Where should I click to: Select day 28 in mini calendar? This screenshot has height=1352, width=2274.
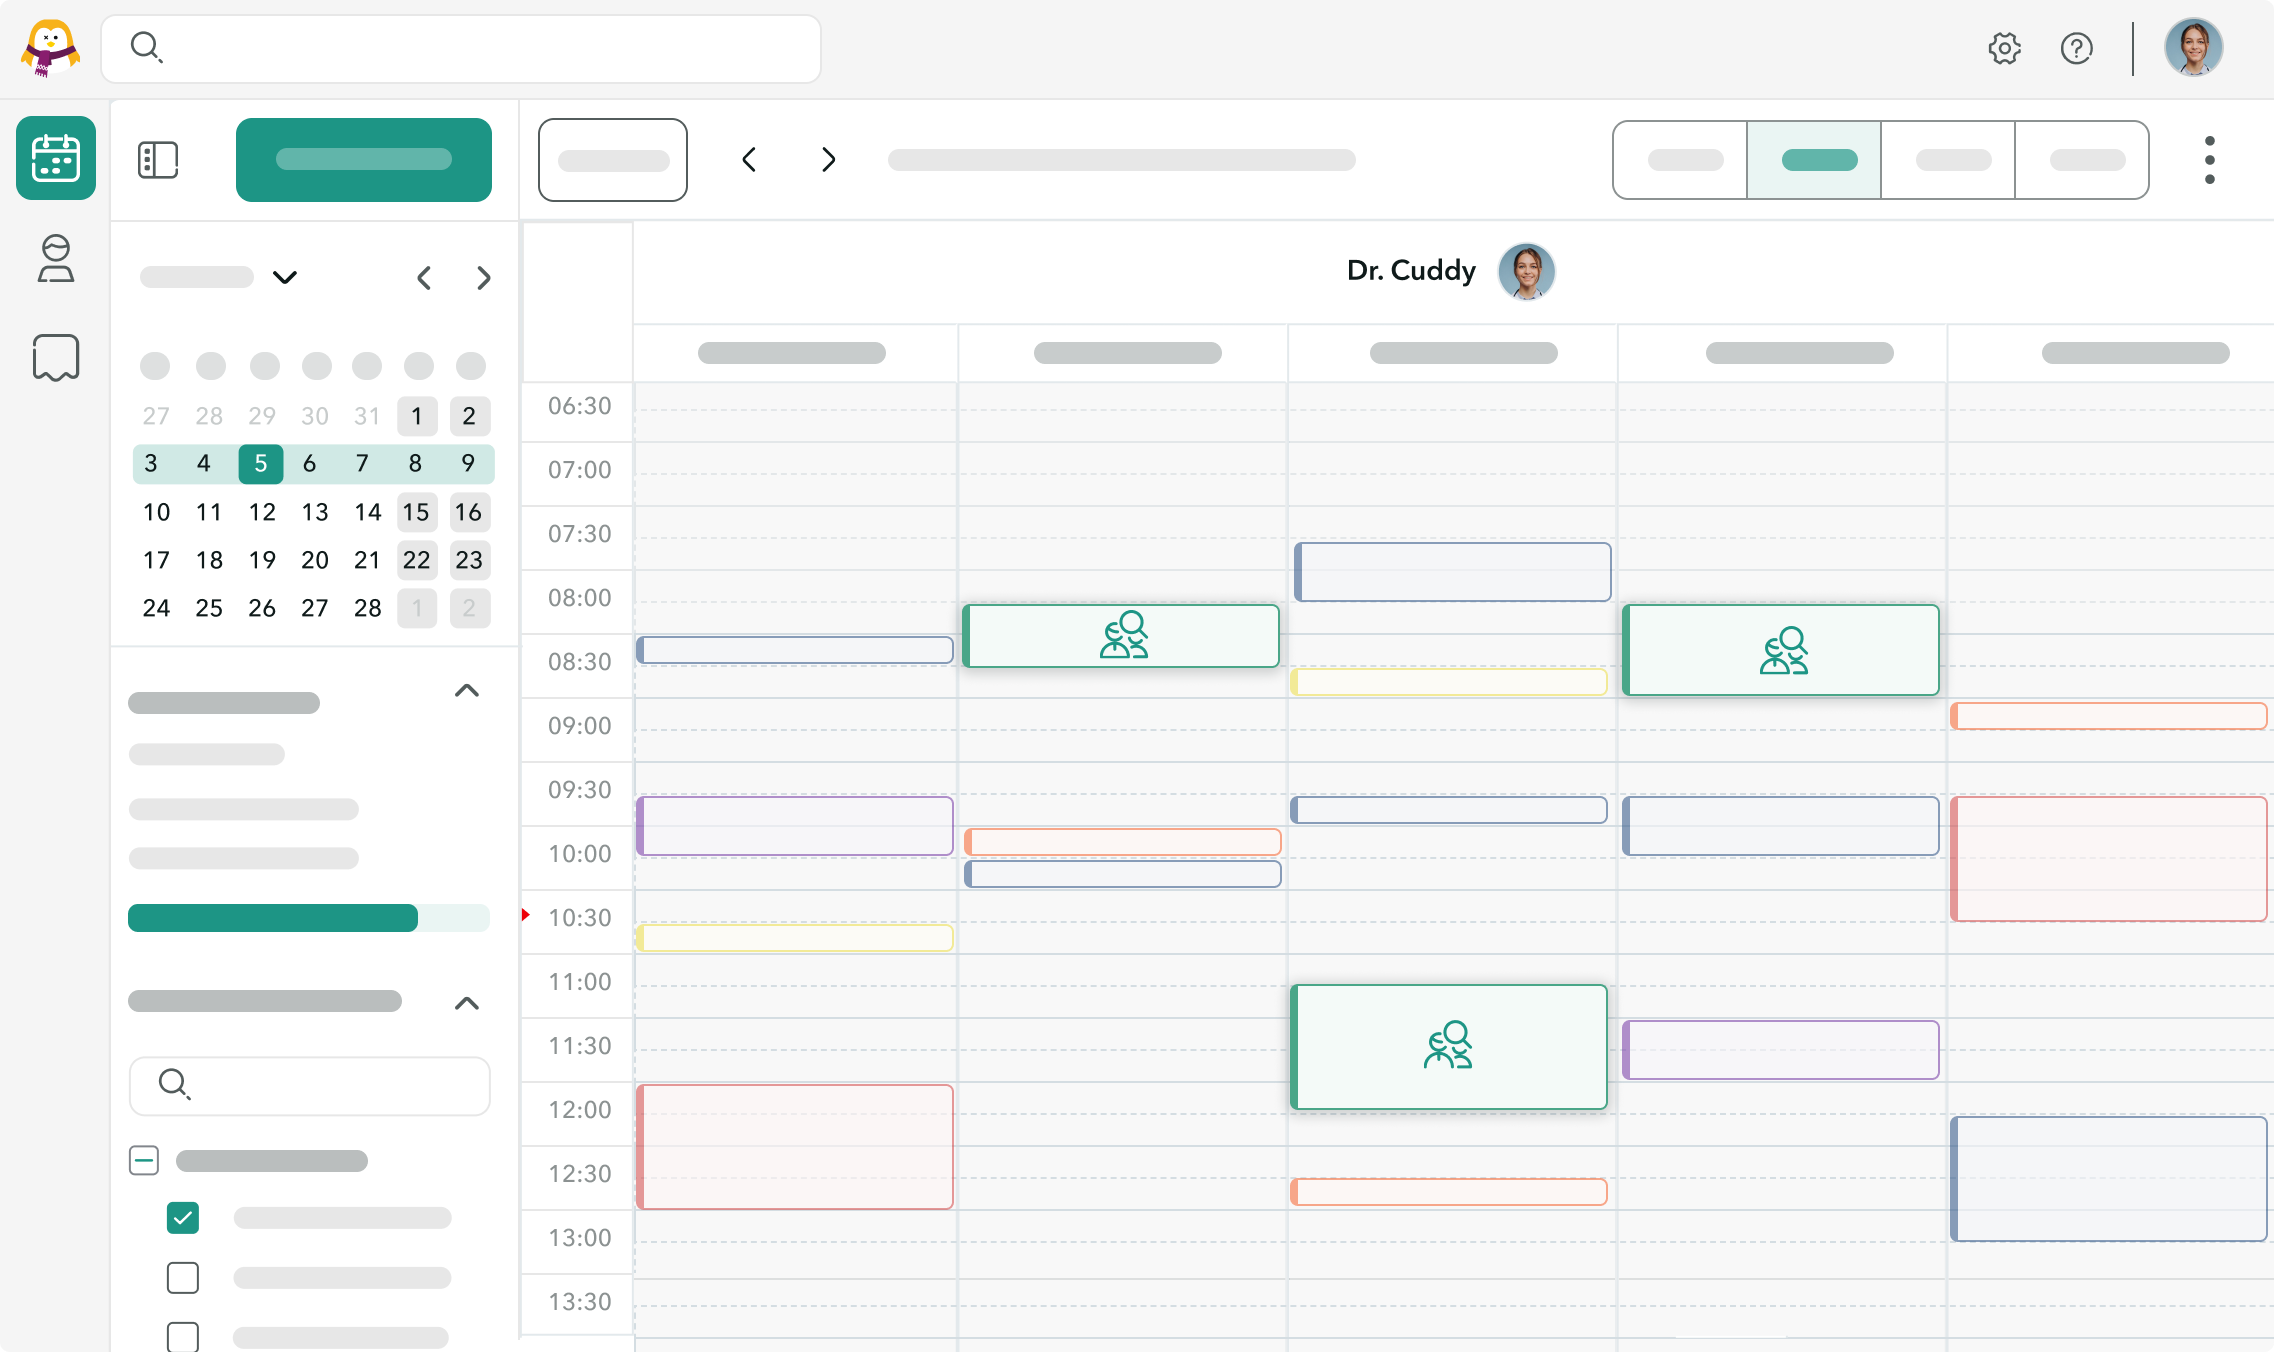pyautogui.click(x=368, y=608)
